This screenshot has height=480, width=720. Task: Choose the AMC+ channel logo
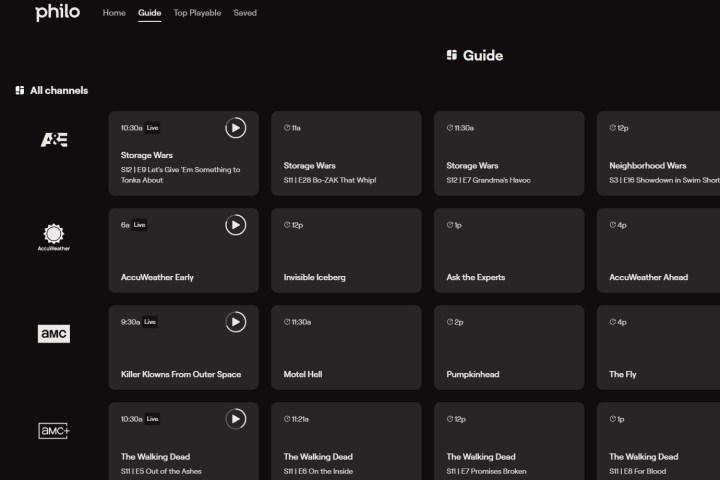[54, 430]
